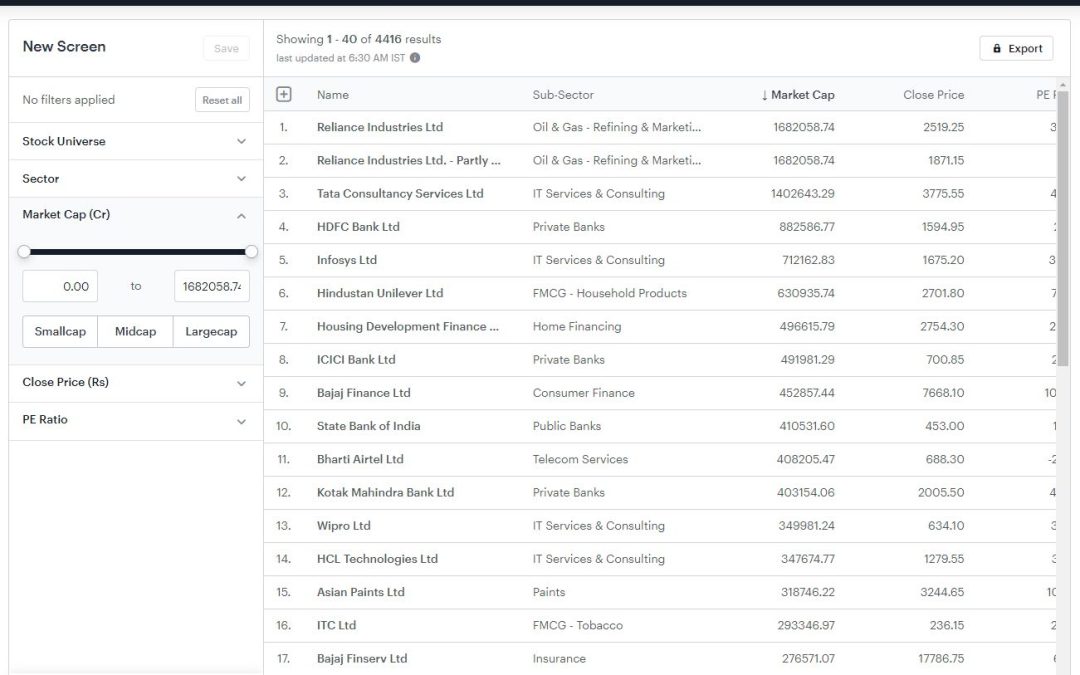
Task: Reset all applied filters
Action: click(x=222, y=100)
